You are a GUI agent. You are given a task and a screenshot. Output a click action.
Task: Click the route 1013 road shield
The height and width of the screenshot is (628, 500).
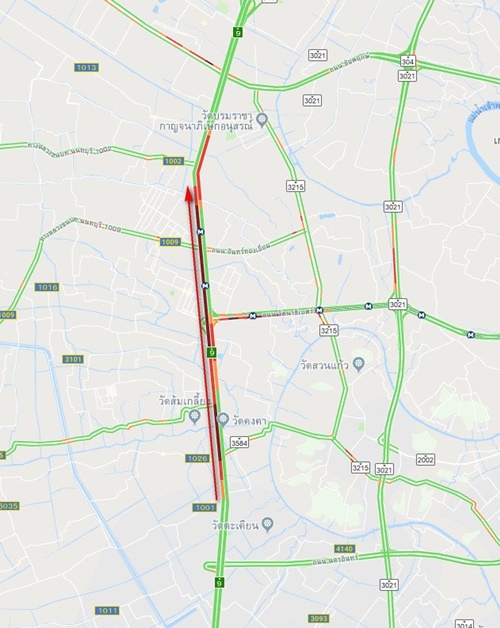click(87, 67)
